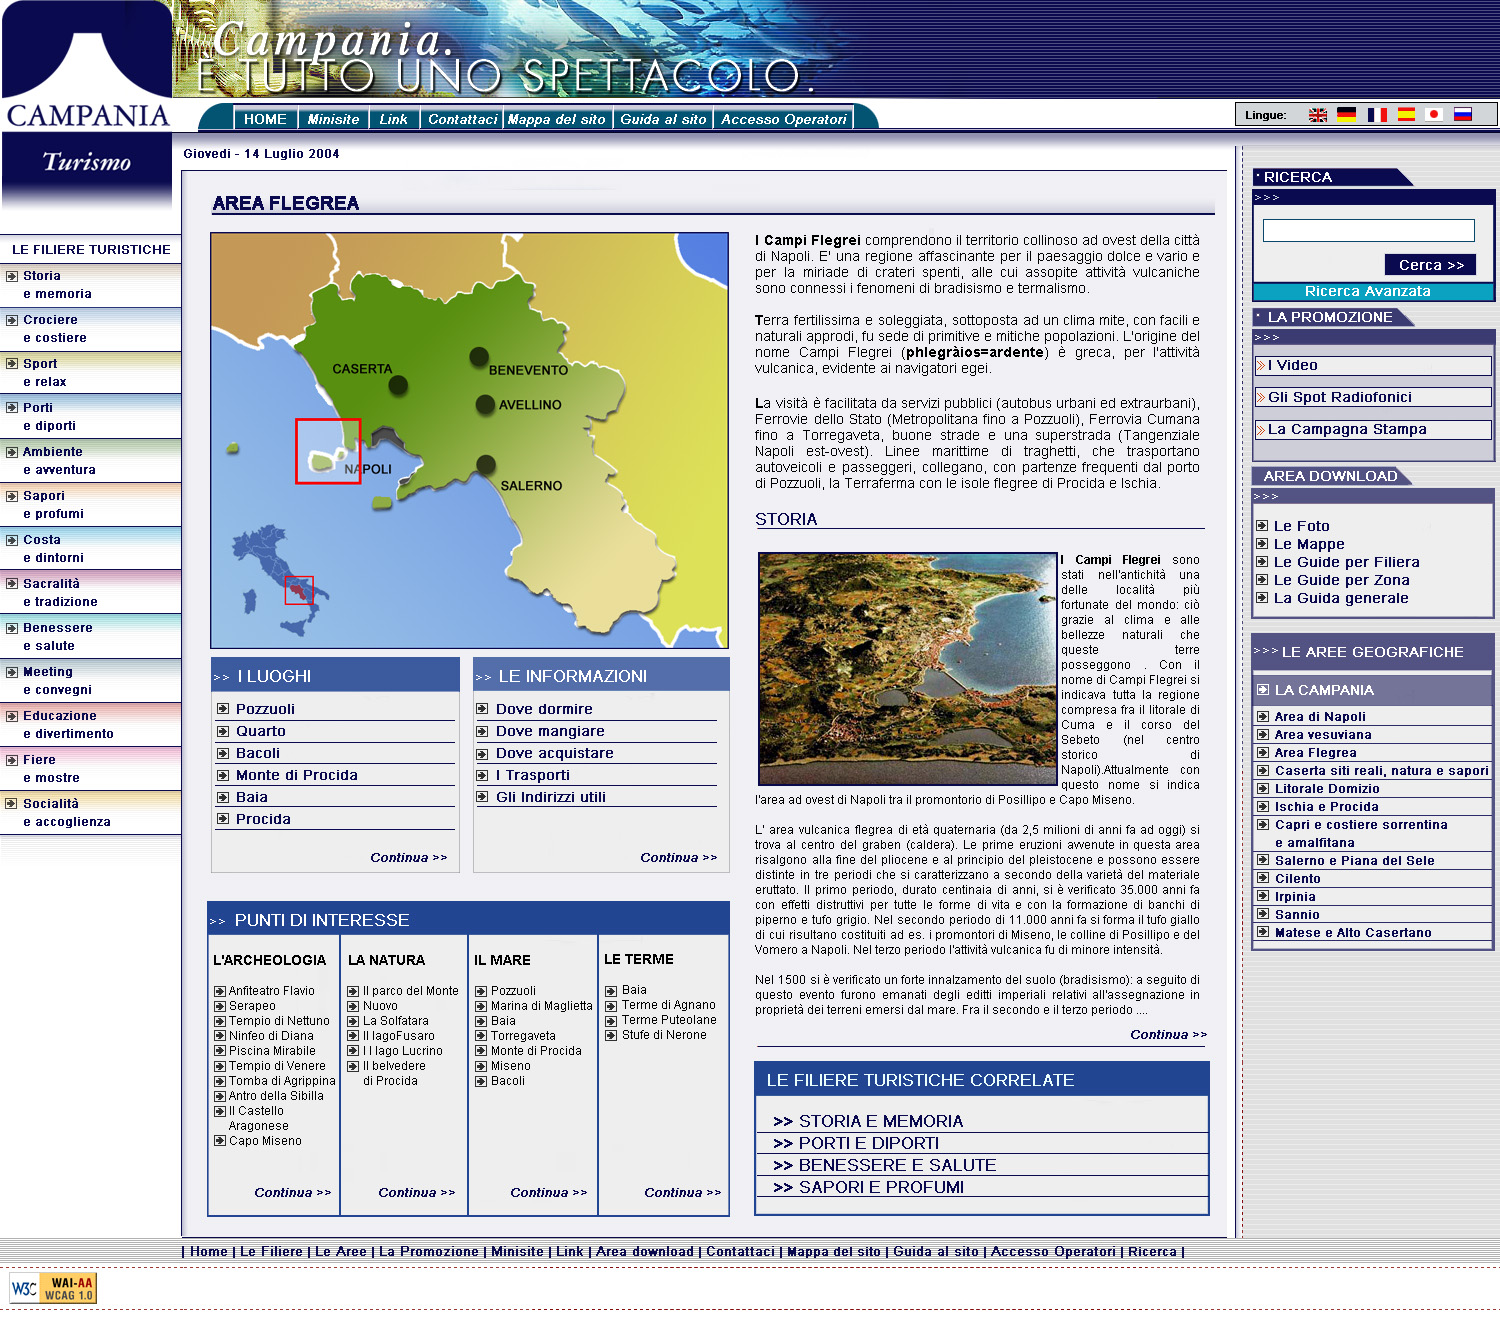Click arrow icon beside Sport e relax

(x=12, y=364)
